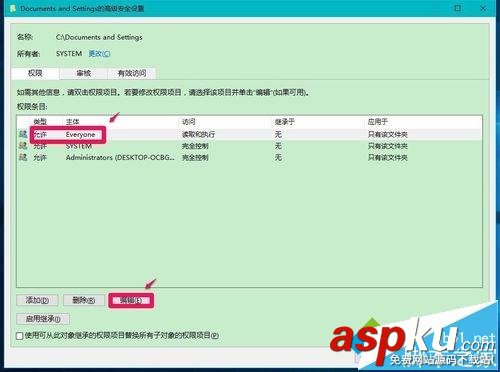Click the C:\Documents and Settings path text
Screen dimensions: 500x372
point(99,37)
